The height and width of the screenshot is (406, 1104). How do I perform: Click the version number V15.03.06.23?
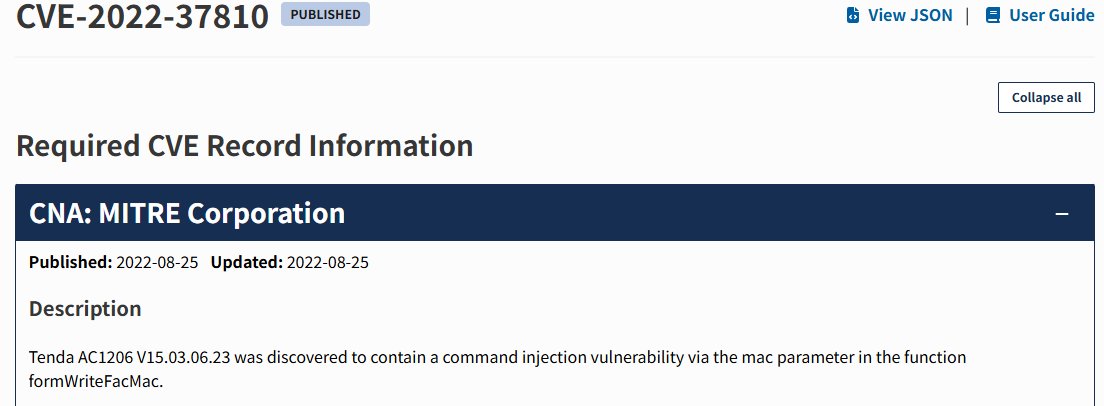pyautogui.click(x=183, y=357)
